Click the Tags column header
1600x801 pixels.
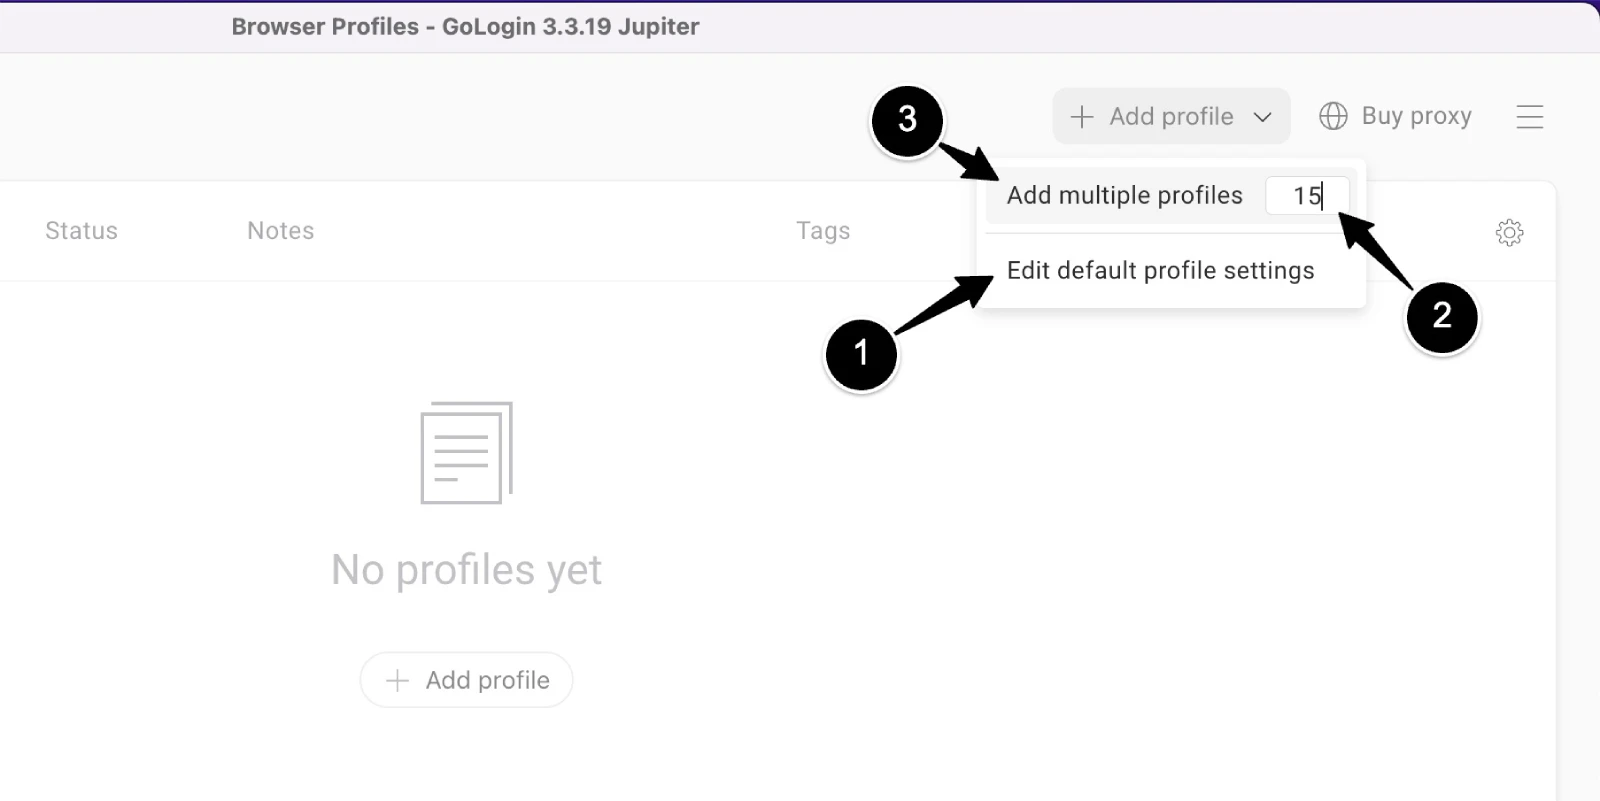point(823,230)
